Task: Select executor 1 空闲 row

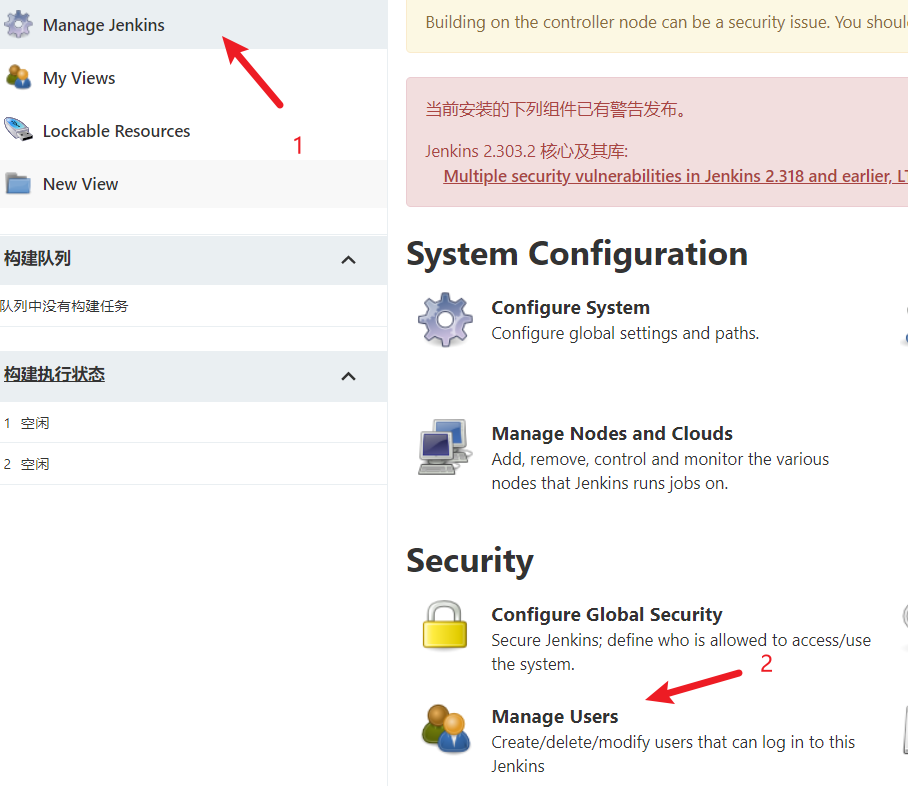Action: pos(193,423)
